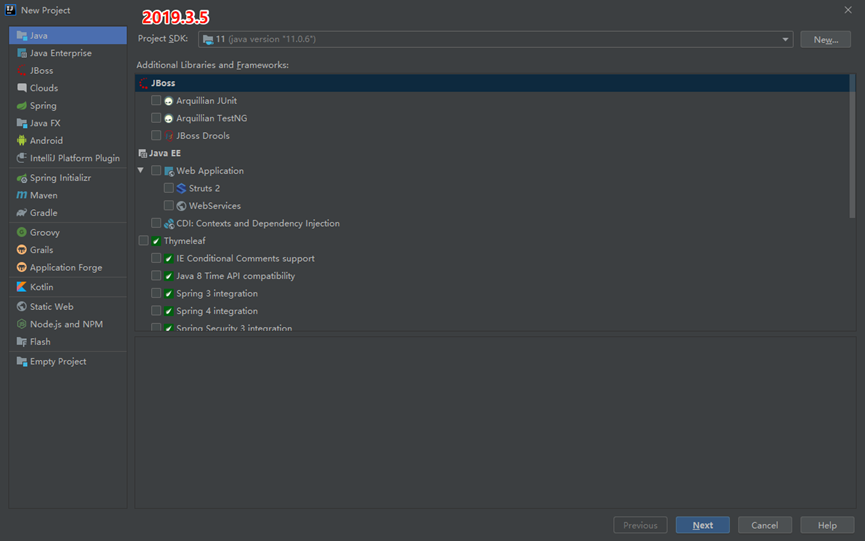Select IntelliJ Platform Plugin icon

[22, 158]
